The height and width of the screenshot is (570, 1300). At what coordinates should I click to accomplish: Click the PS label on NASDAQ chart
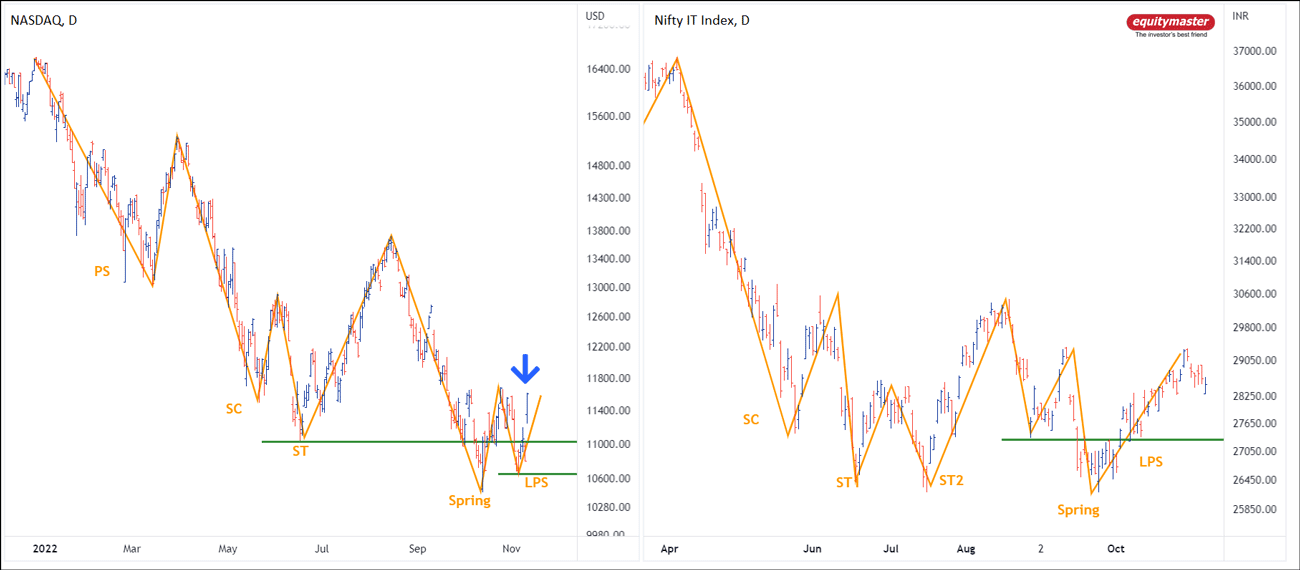coord(102,271)
